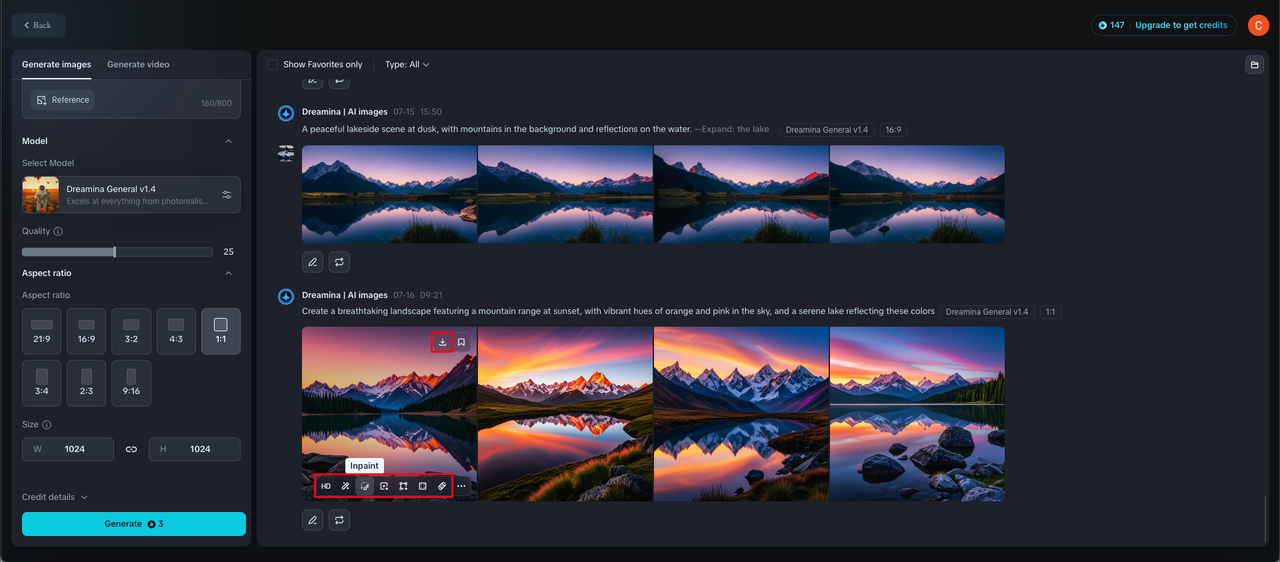Select the 2:3 aspect ratio

87,383
